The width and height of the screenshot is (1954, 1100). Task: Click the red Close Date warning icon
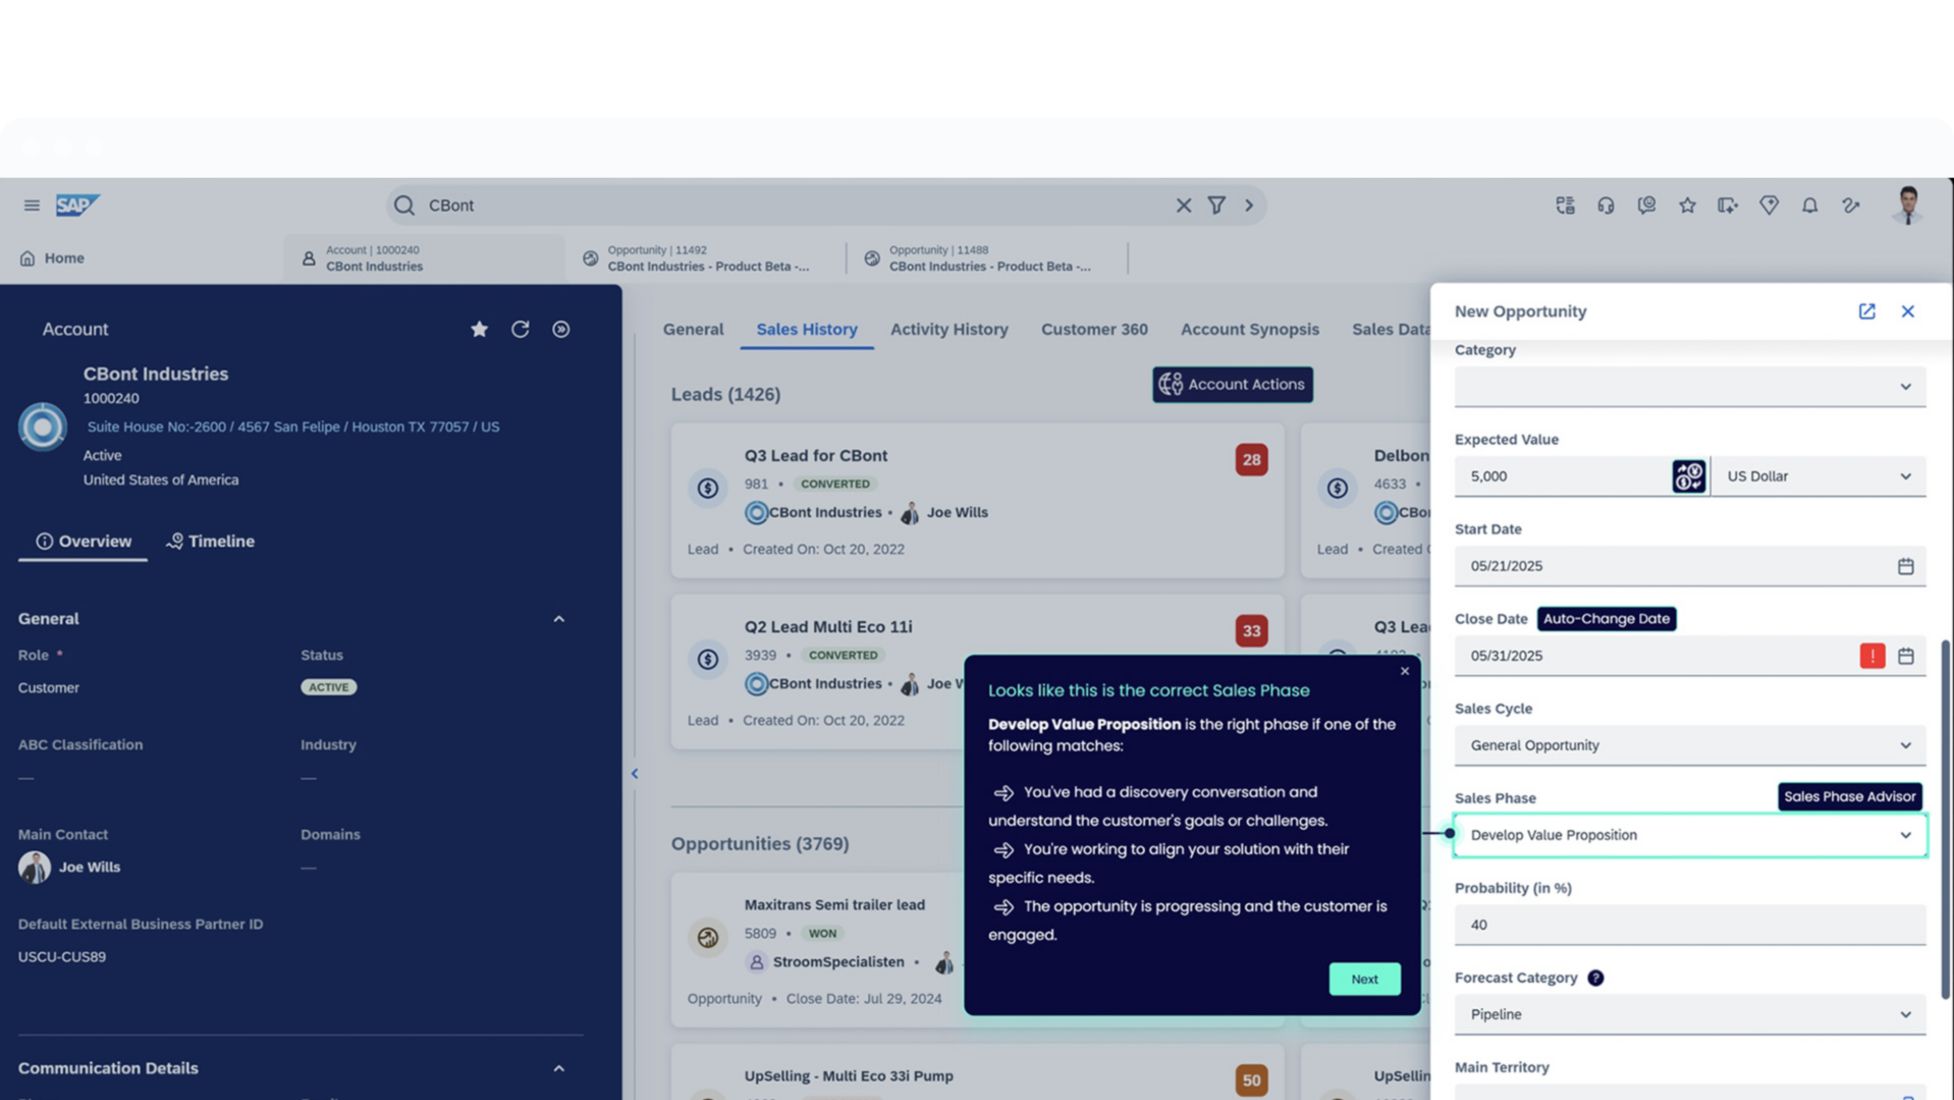click(1872, 656)
